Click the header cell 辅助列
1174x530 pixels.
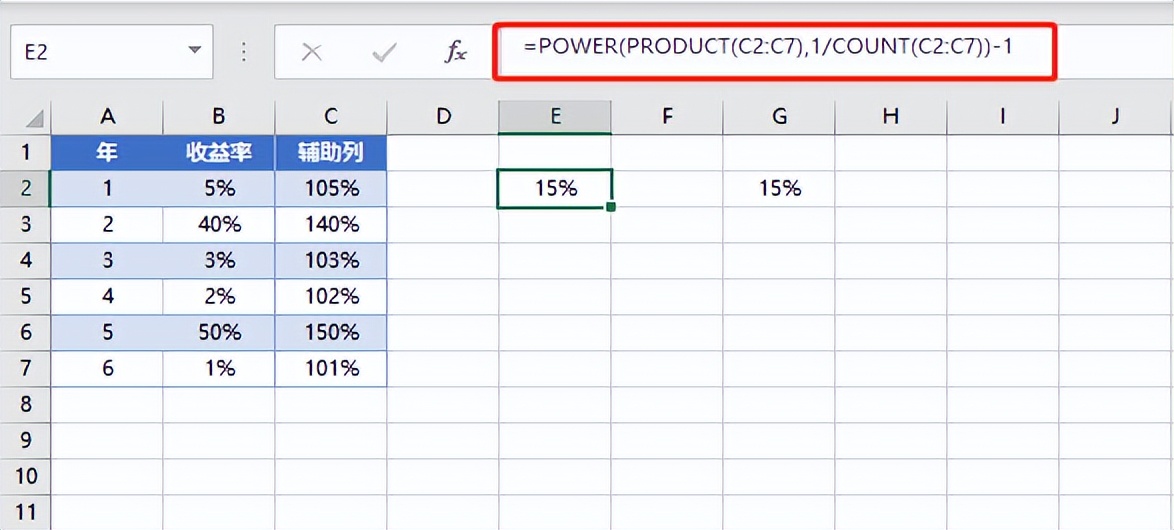click(331, 153)
